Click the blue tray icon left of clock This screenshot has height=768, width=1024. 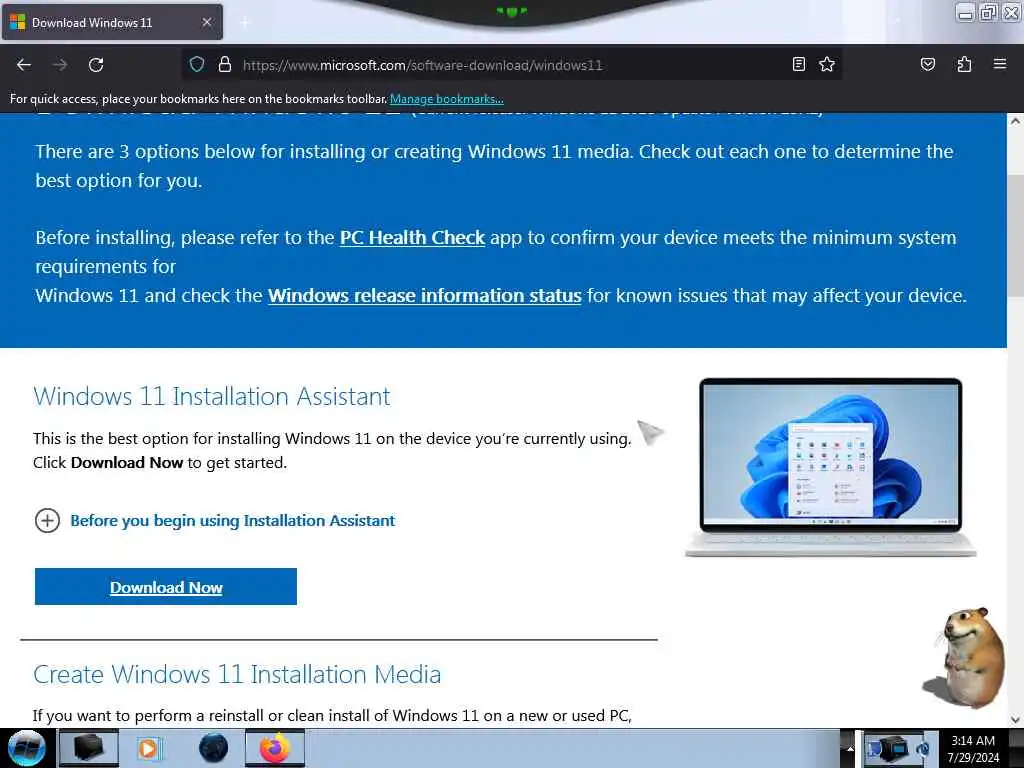coord(923,748)
